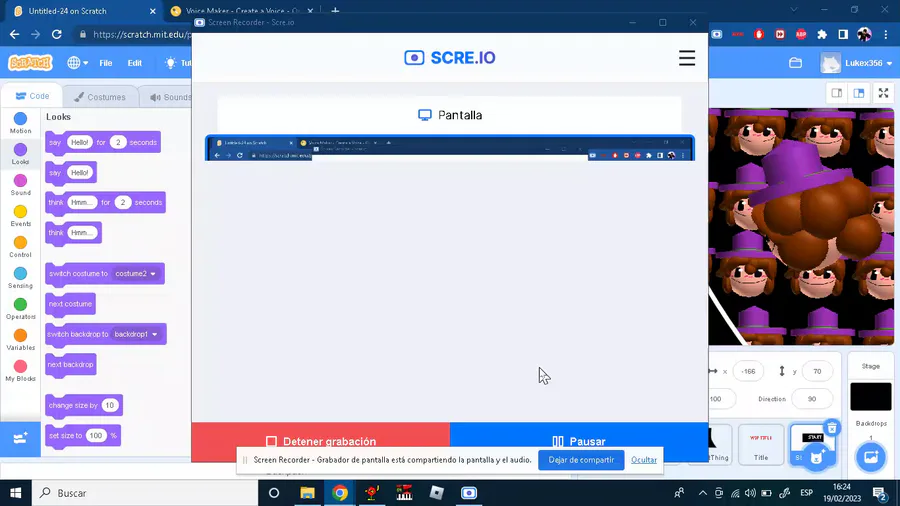900x506 pixels.
Task: Click the AdBlock Plus extension icon
Action: [801, 34]
